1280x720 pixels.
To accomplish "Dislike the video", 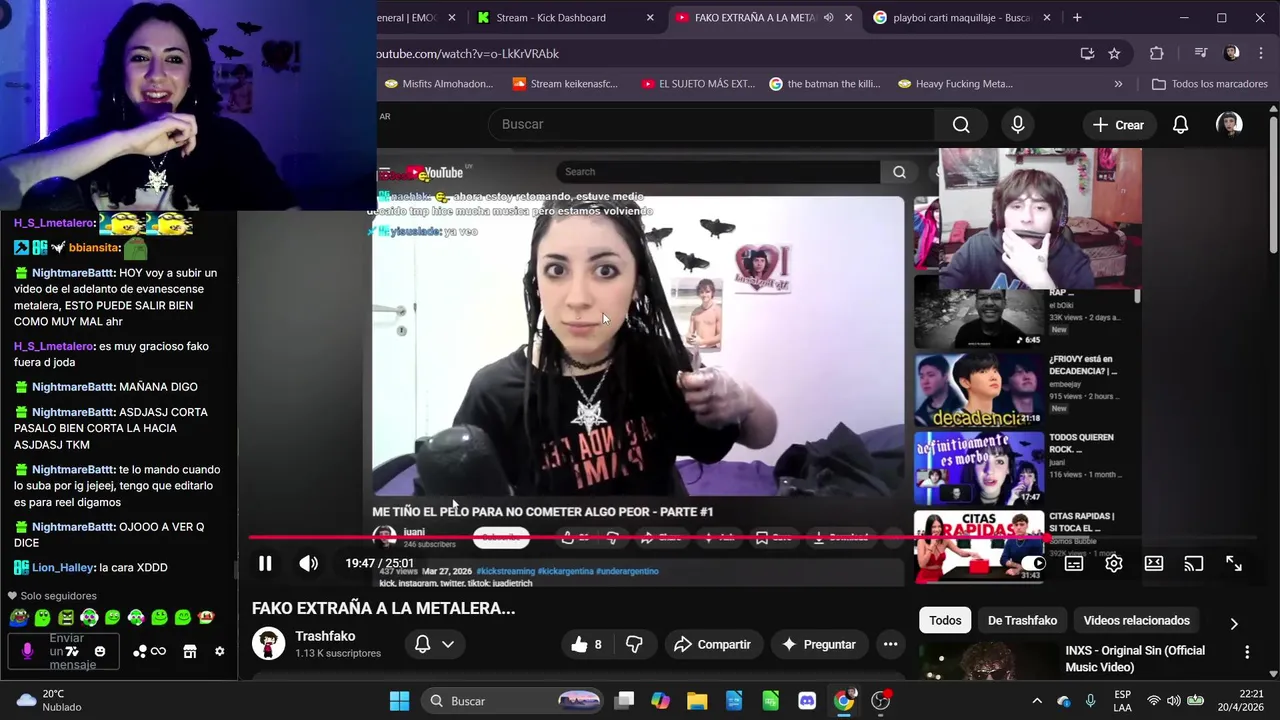I will (634, 645).
